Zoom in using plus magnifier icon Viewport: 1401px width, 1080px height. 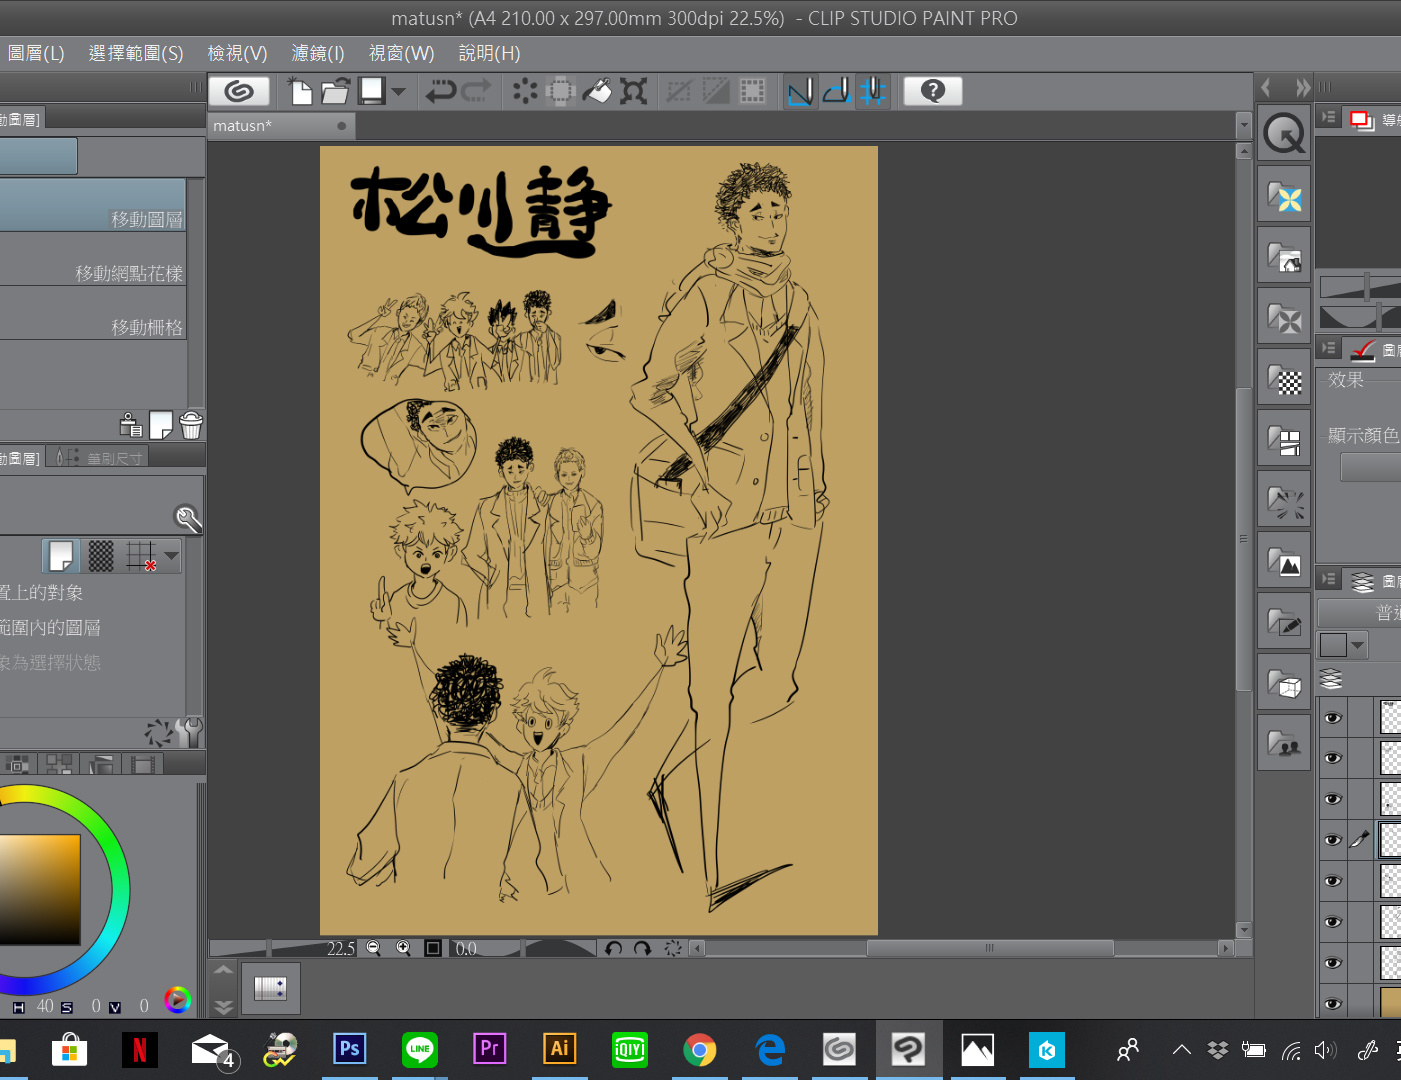tap(403, 948)
